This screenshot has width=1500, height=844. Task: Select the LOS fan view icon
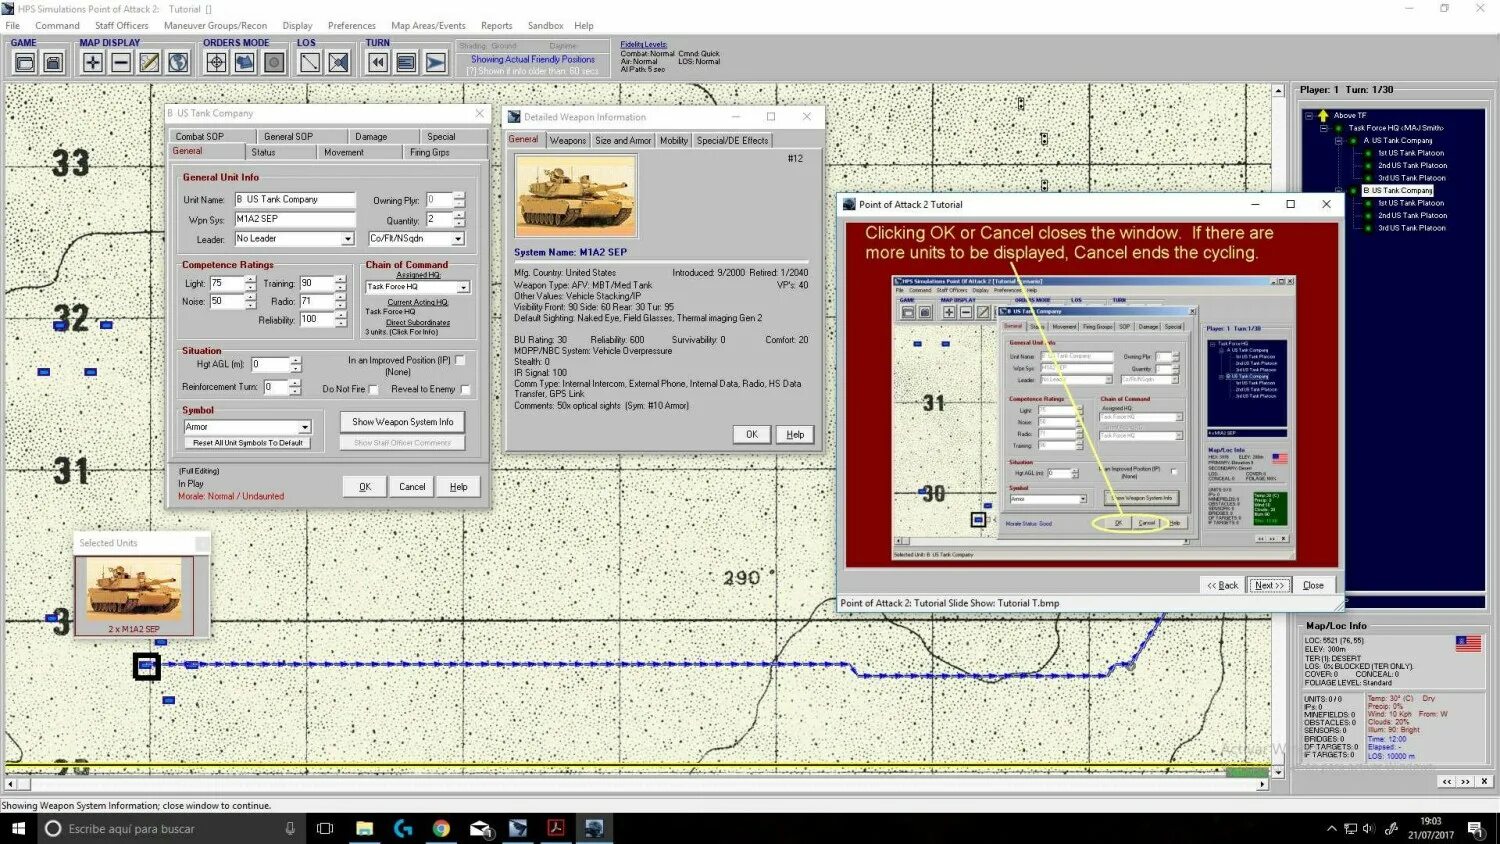[x=339, y=63]
